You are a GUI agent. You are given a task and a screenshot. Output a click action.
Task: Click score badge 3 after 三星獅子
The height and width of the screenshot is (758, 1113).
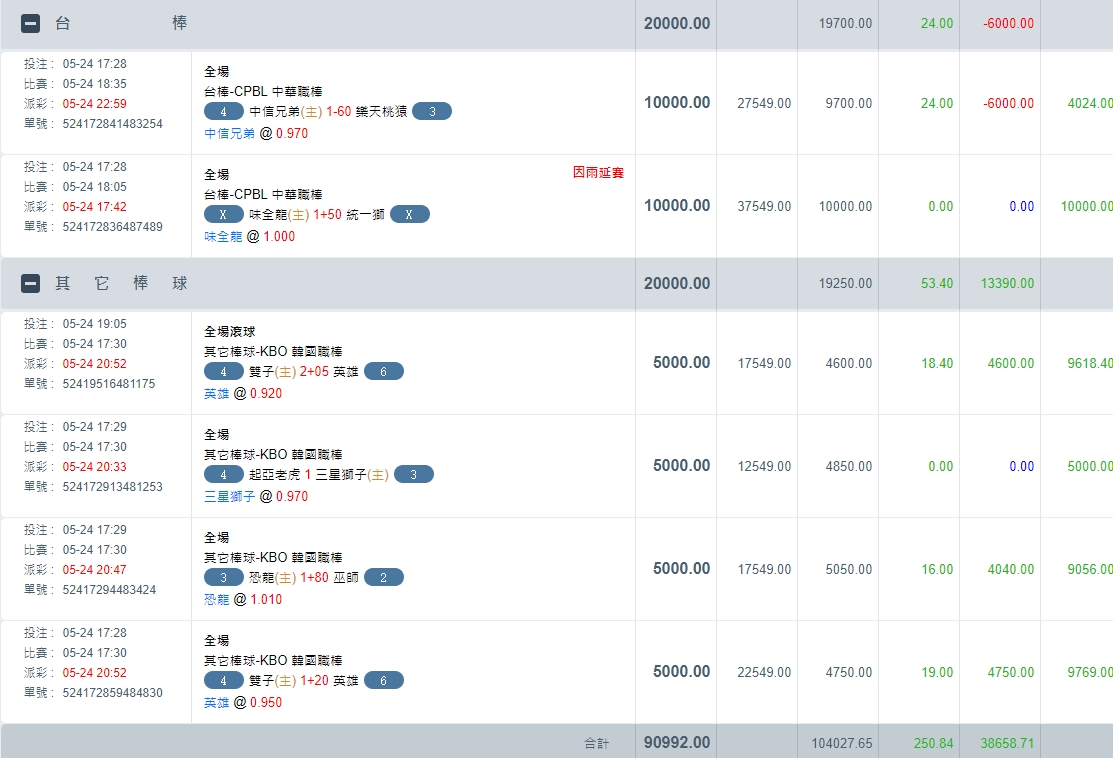tap(414, 475)
